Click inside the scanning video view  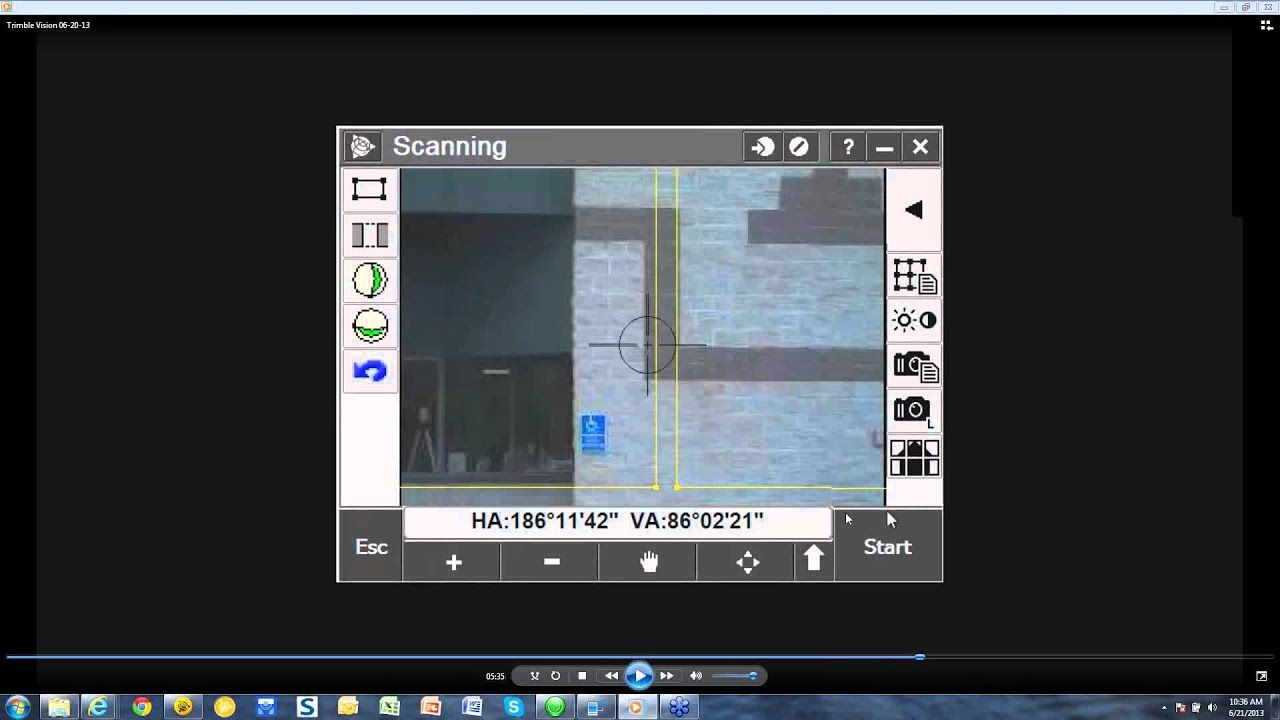pos(642,337)
